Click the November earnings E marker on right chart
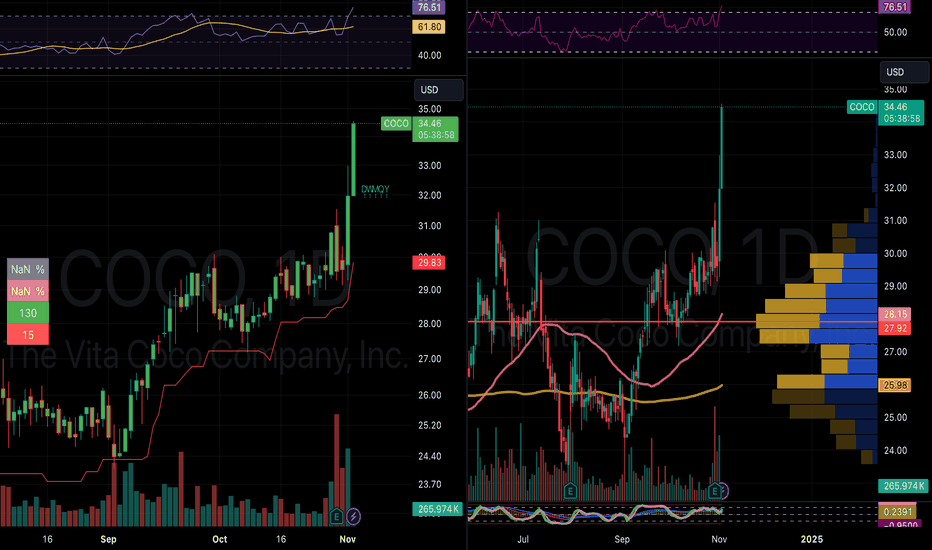 (x=715, y=491)
